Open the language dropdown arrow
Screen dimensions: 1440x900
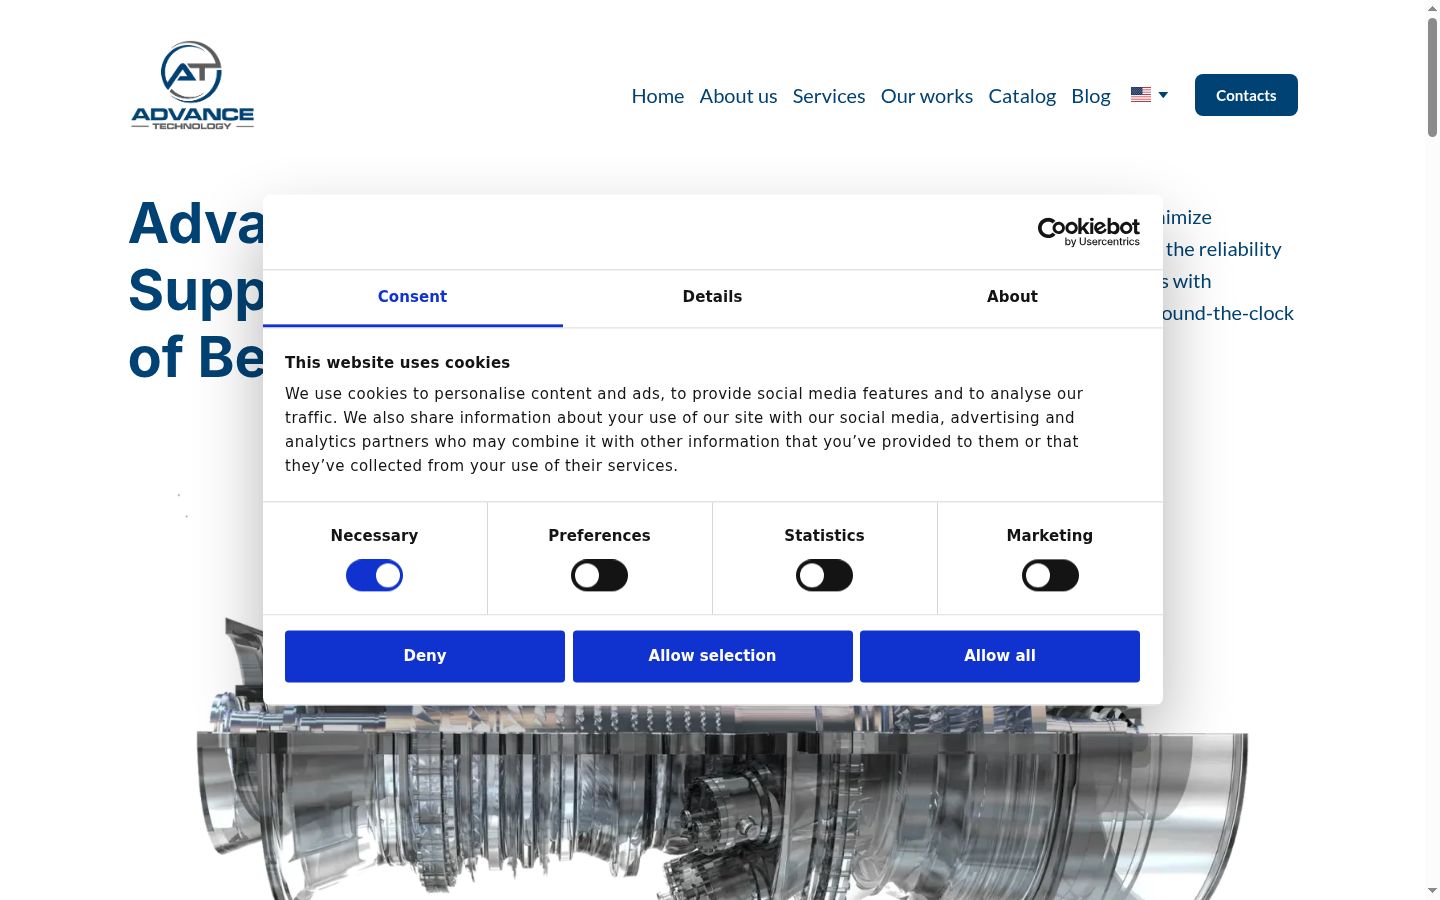[1163, 95]
